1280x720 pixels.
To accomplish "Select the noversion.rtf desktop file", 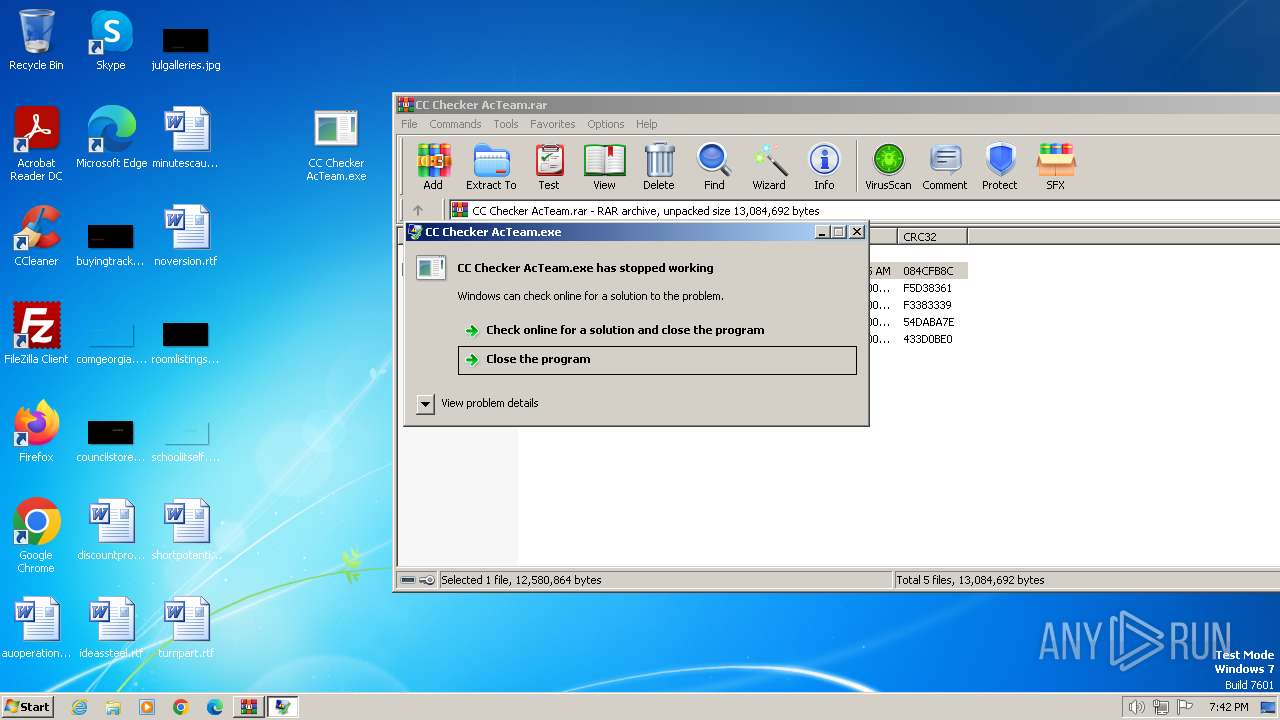I will tap(186, 236).
